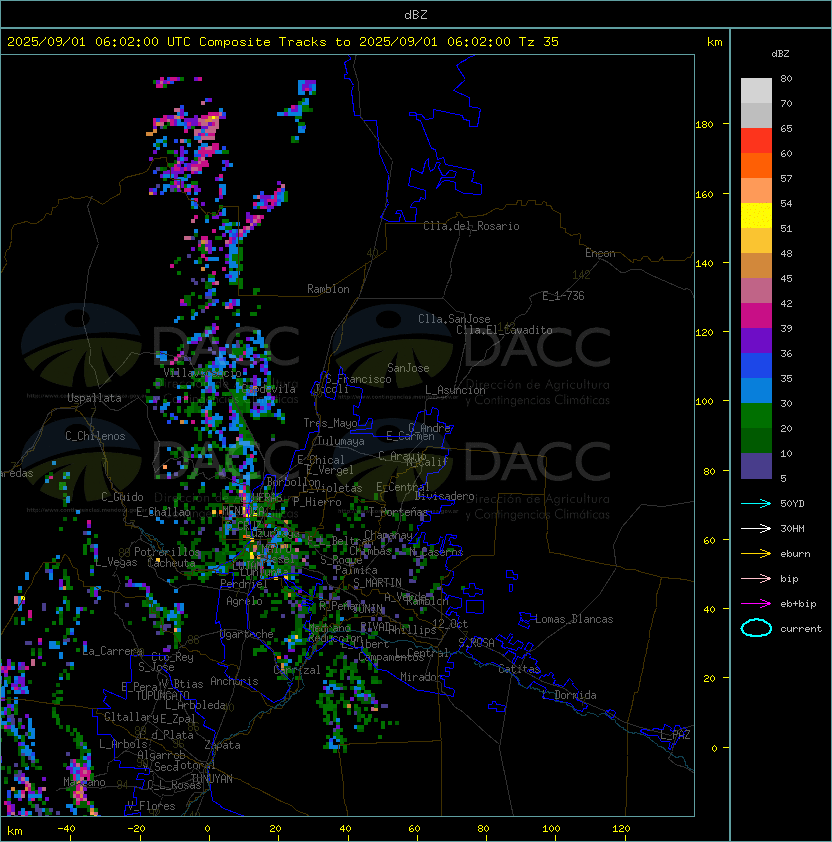The width and height of the screenshot is (832, 842).
Task: Click the 'L_Dormida' map label
Action: 569,695
